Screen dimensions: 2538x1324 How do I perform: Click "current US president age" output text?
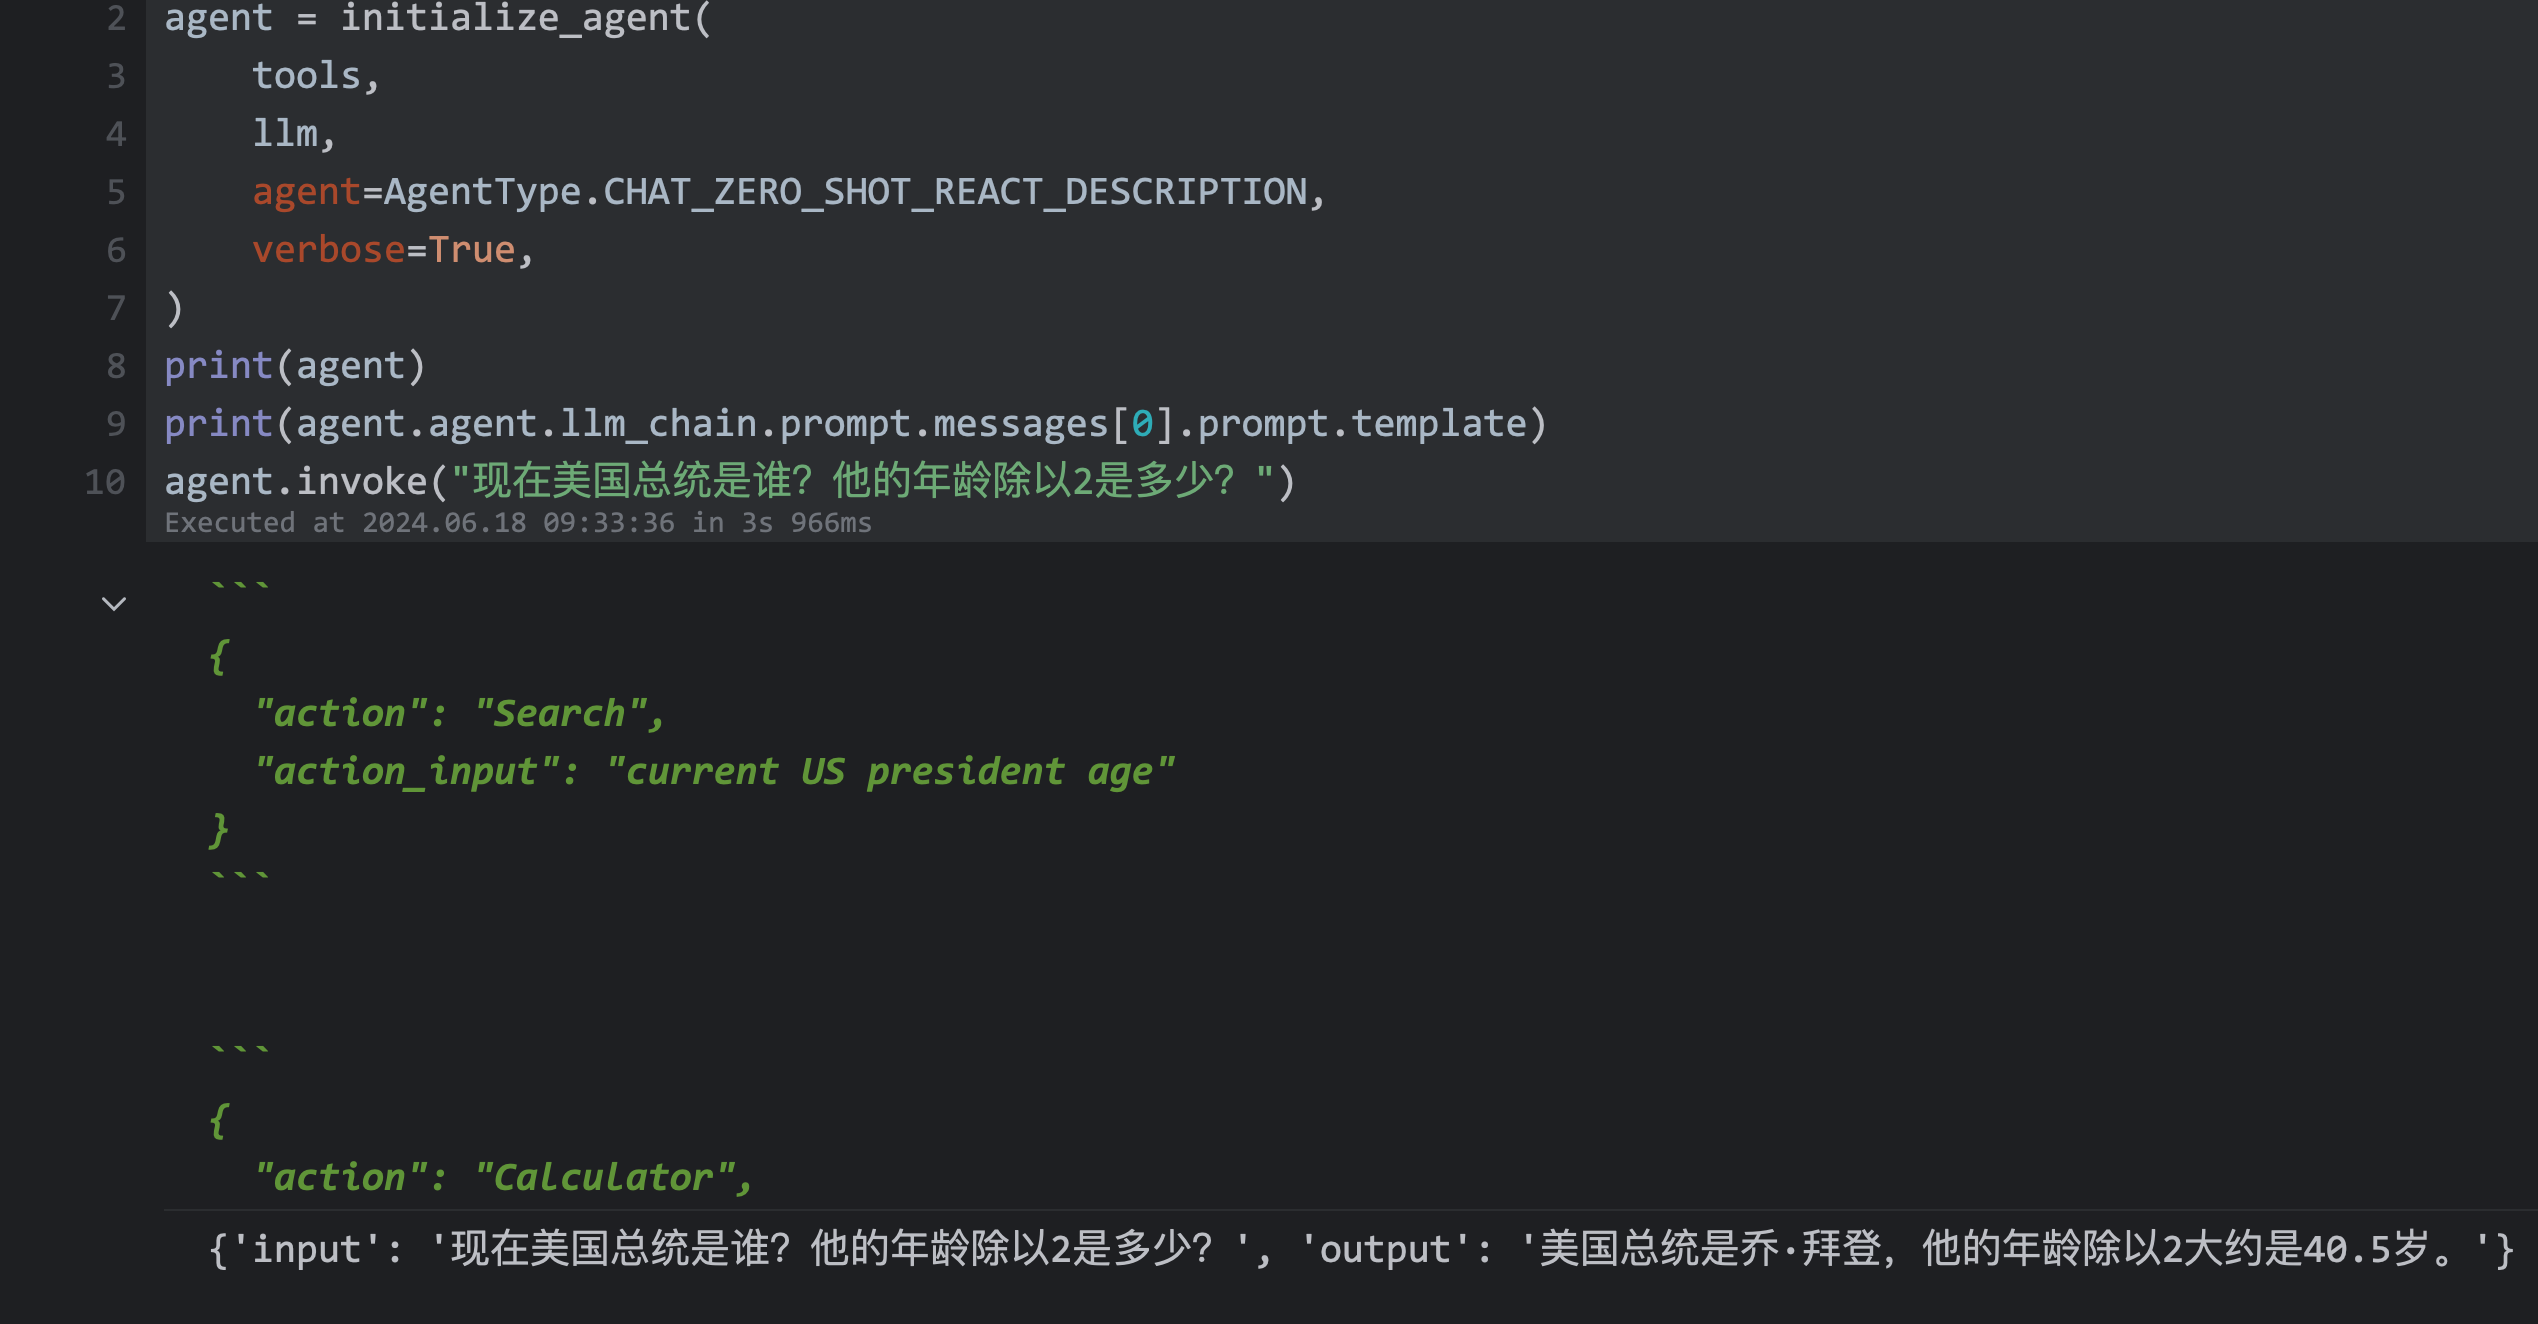(889, 772)
